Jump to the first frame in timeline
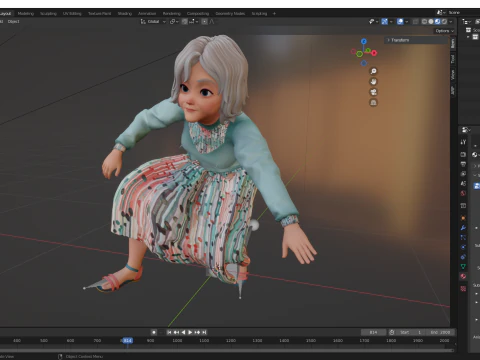 tap(169, 332)
